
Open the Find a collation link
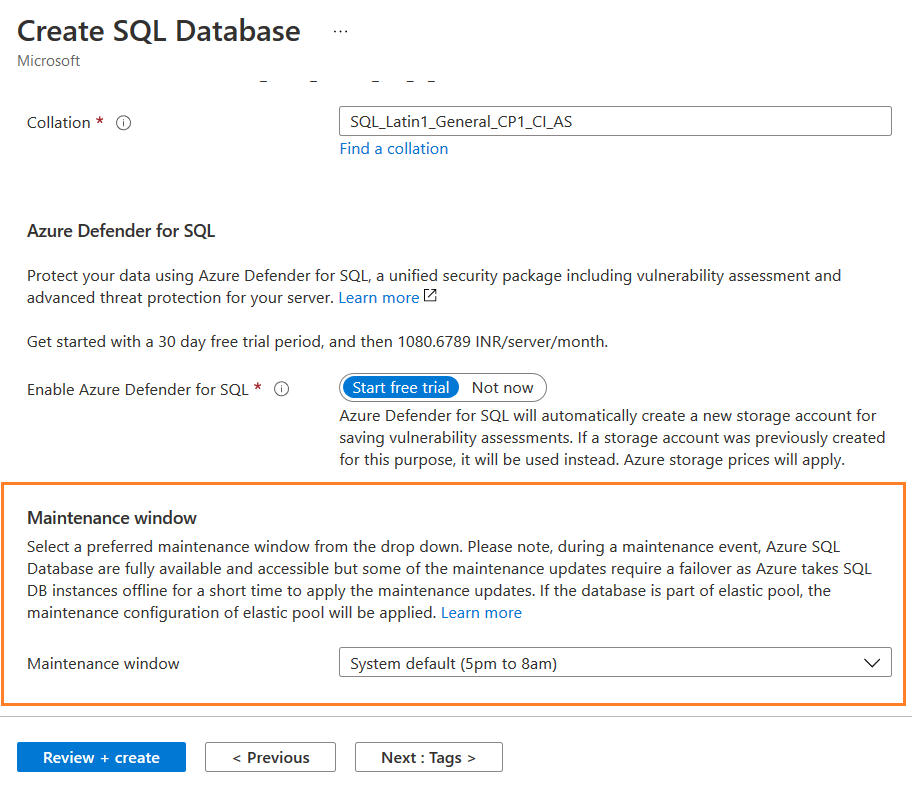[393, 149]
